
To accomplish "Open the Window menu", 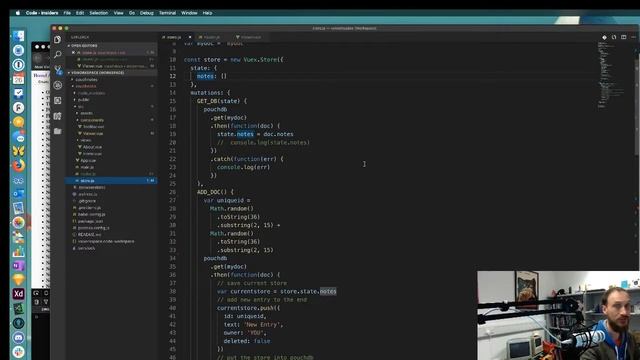I will pyautogui.click(x=189, y=13).
